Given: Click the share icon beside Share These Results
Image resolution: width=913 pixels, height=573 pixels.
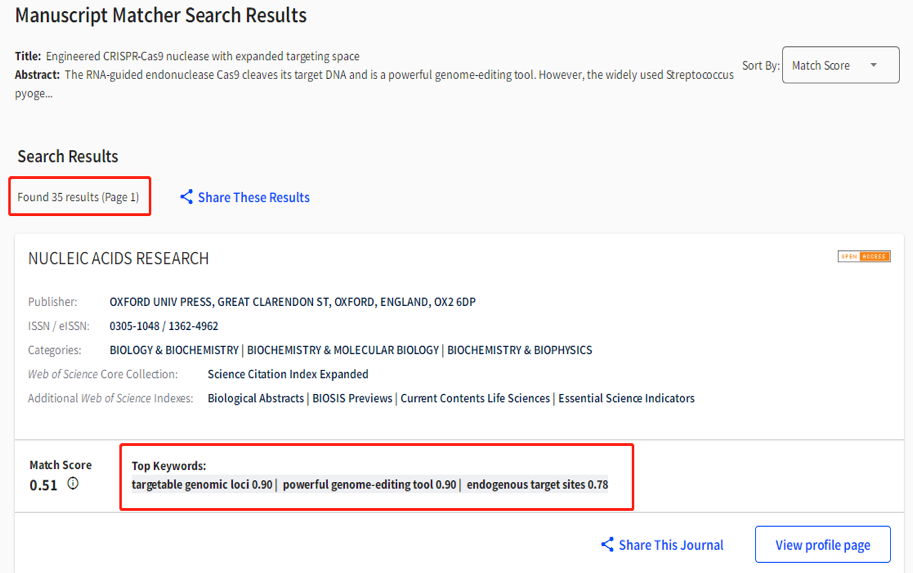Looking at the screenshot, I should point(186,197).
